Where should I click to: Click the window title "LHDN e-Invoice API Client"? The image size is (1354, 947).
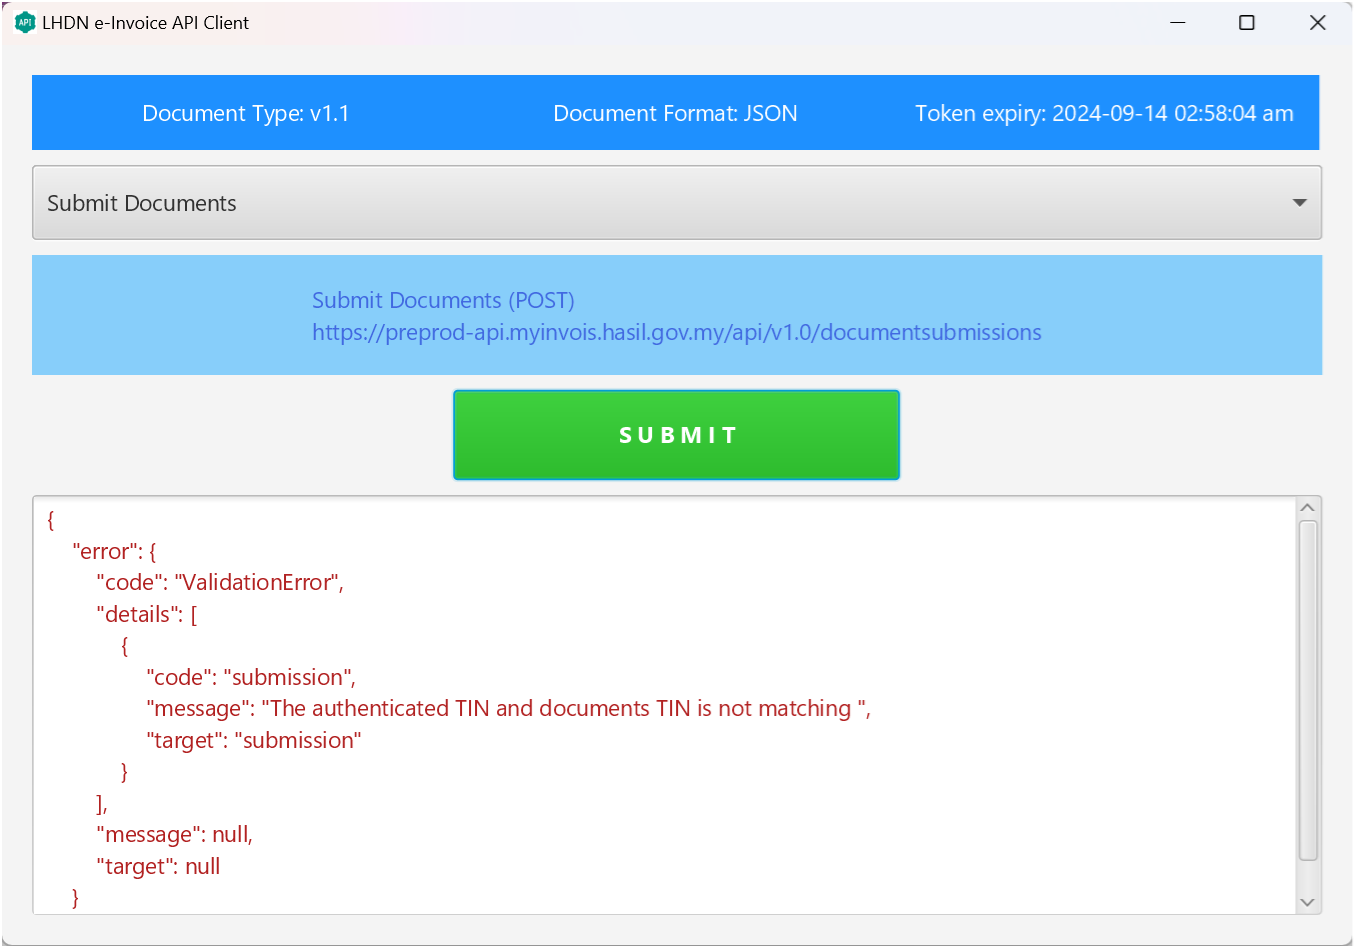(x=145, y=22)
